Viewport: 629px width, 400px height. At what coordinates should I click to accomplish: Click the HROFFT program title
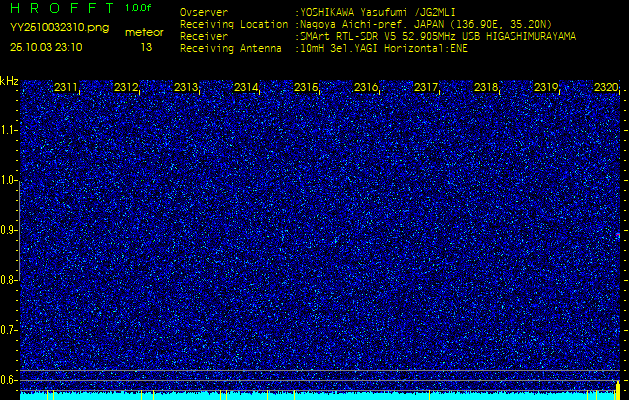pos(62,8)
